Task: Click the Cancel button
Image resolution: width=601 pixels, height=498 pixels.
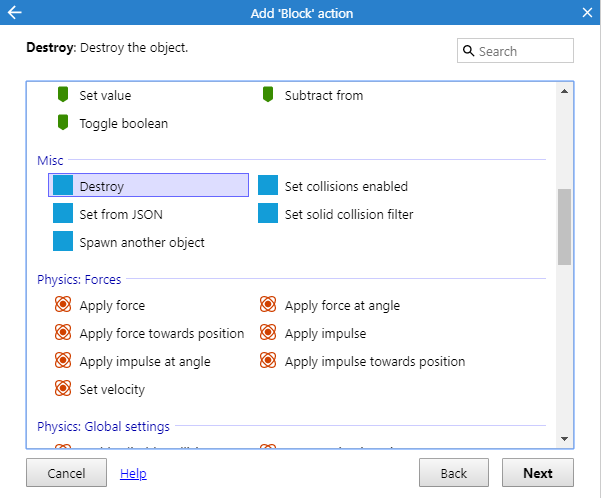Action: 66,473
